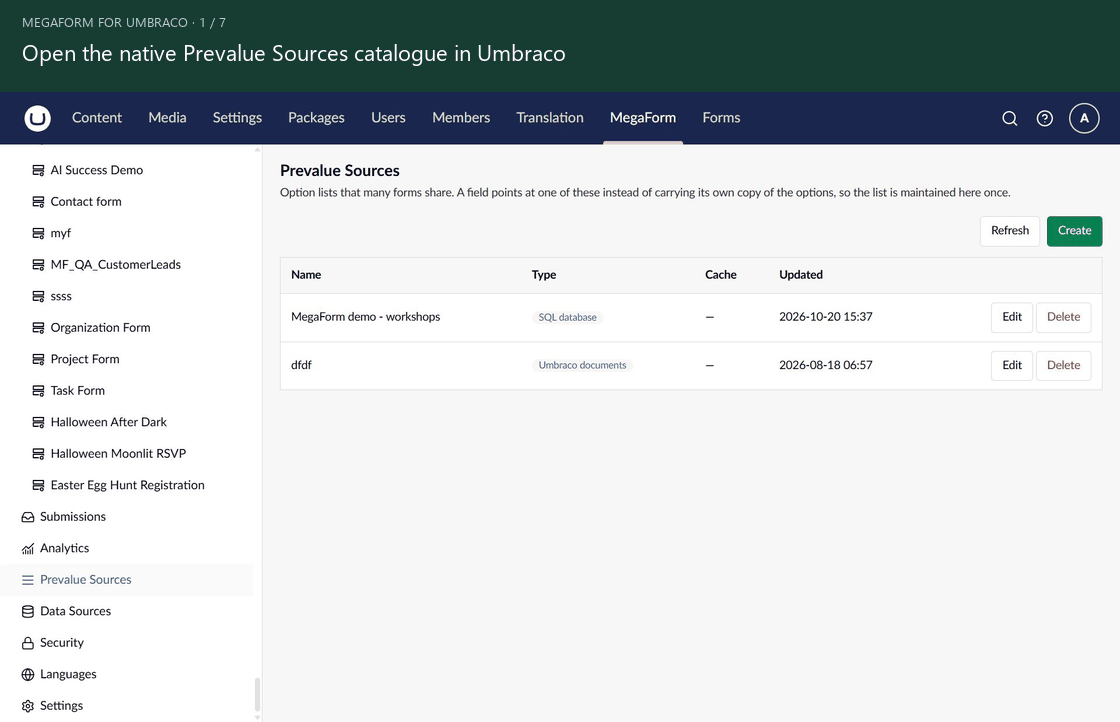
Task: Click the Languages globe icon
Action: (28, 674)
